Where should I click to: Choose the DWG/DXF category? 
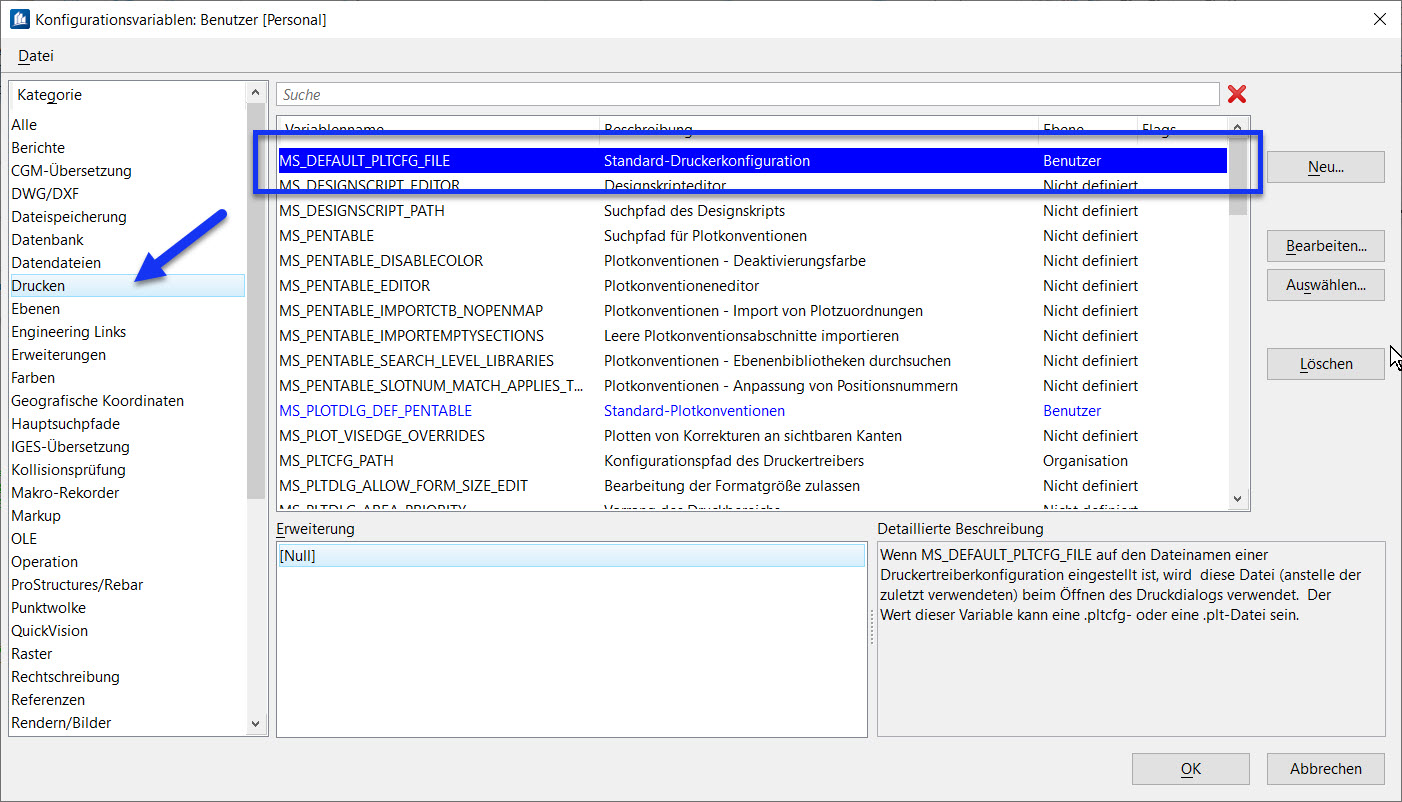tap(127, 194)
